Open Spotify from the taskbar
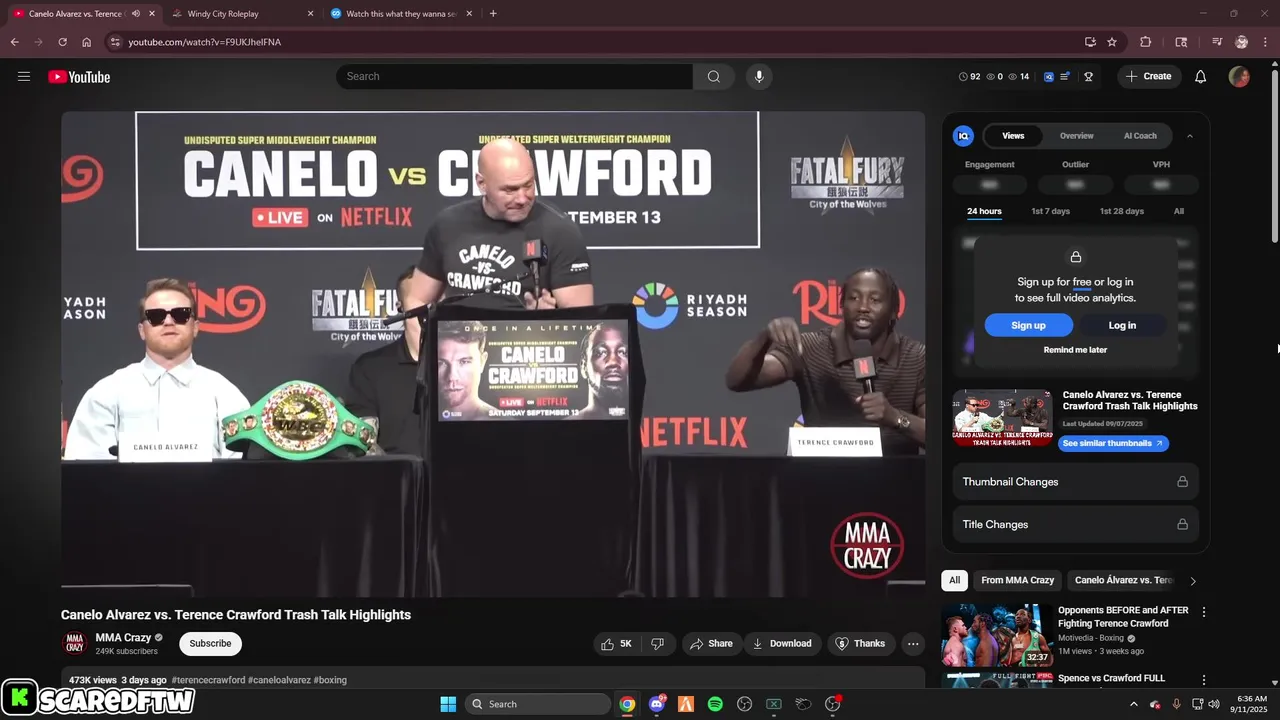Viewport: 1280px width, 720px height. pyautogui.click(x=715, y=704)
